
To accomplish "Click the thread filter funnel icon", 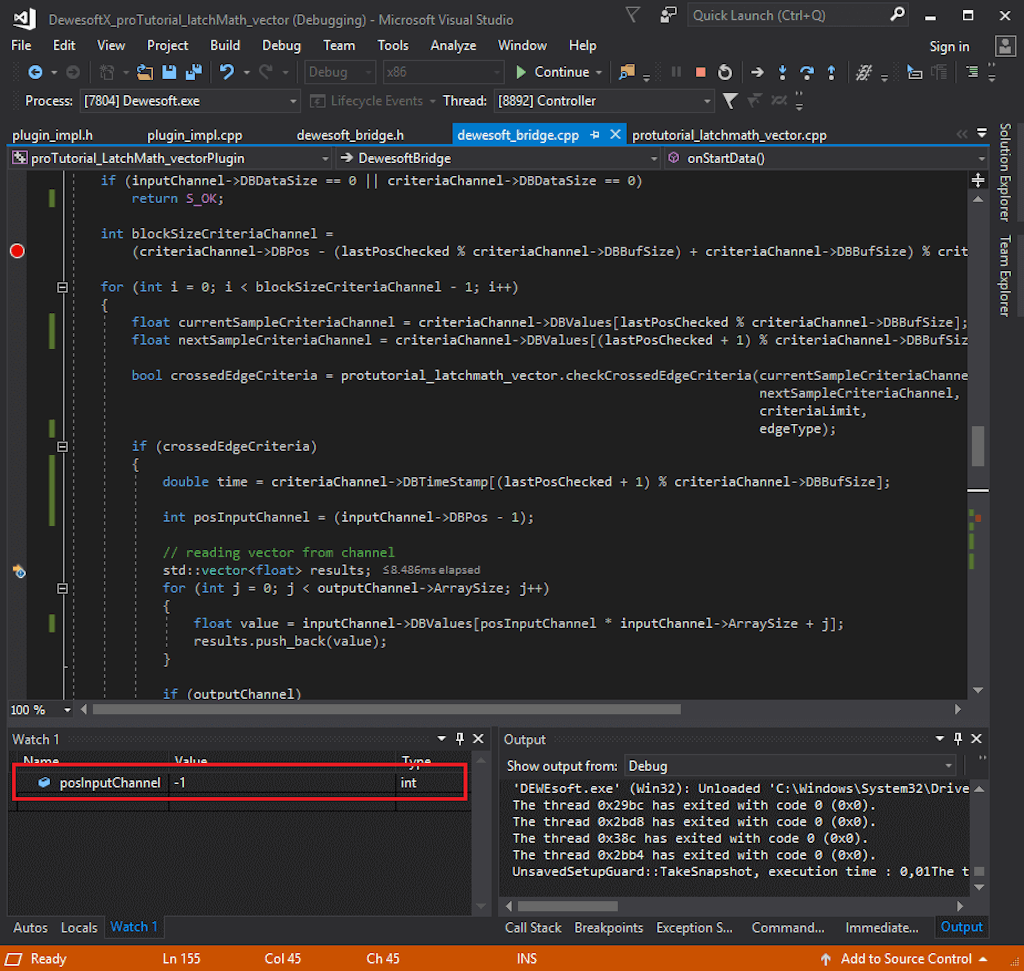I will click(730, 101).
